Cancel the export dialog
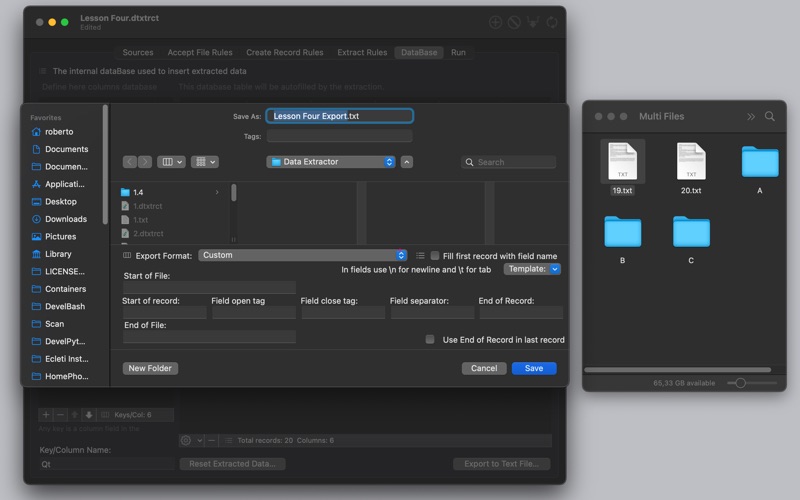This screenshot has width=800, height=500. tap(484, 368)
